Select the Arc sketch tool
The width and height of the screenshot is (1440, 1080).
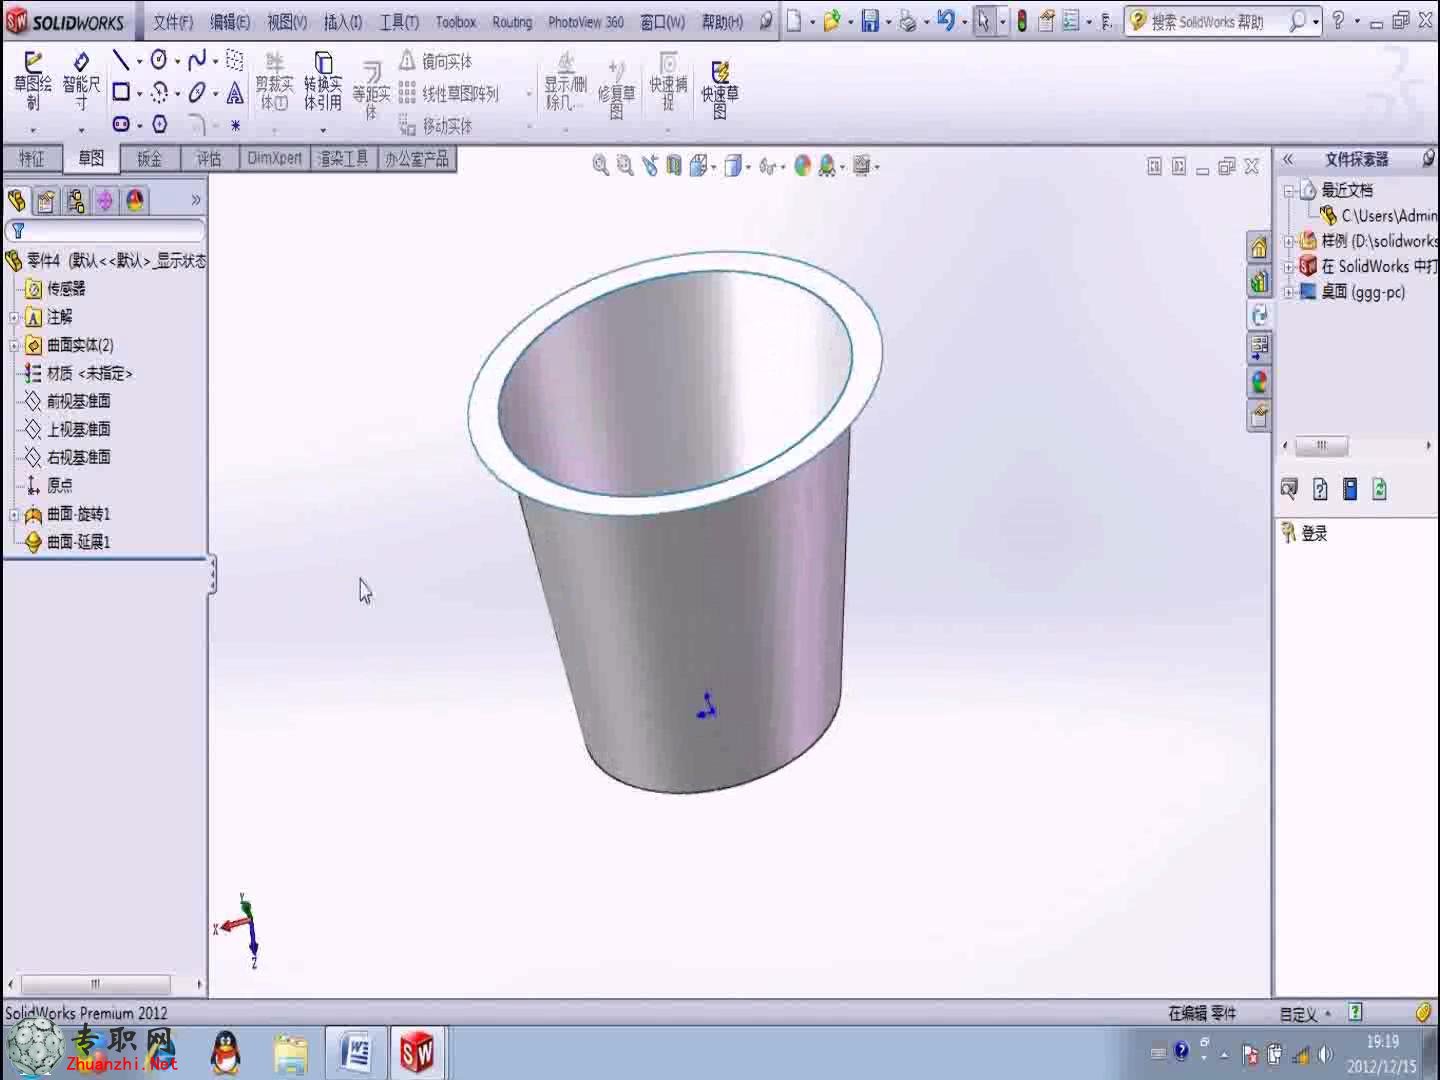[159, 93]
